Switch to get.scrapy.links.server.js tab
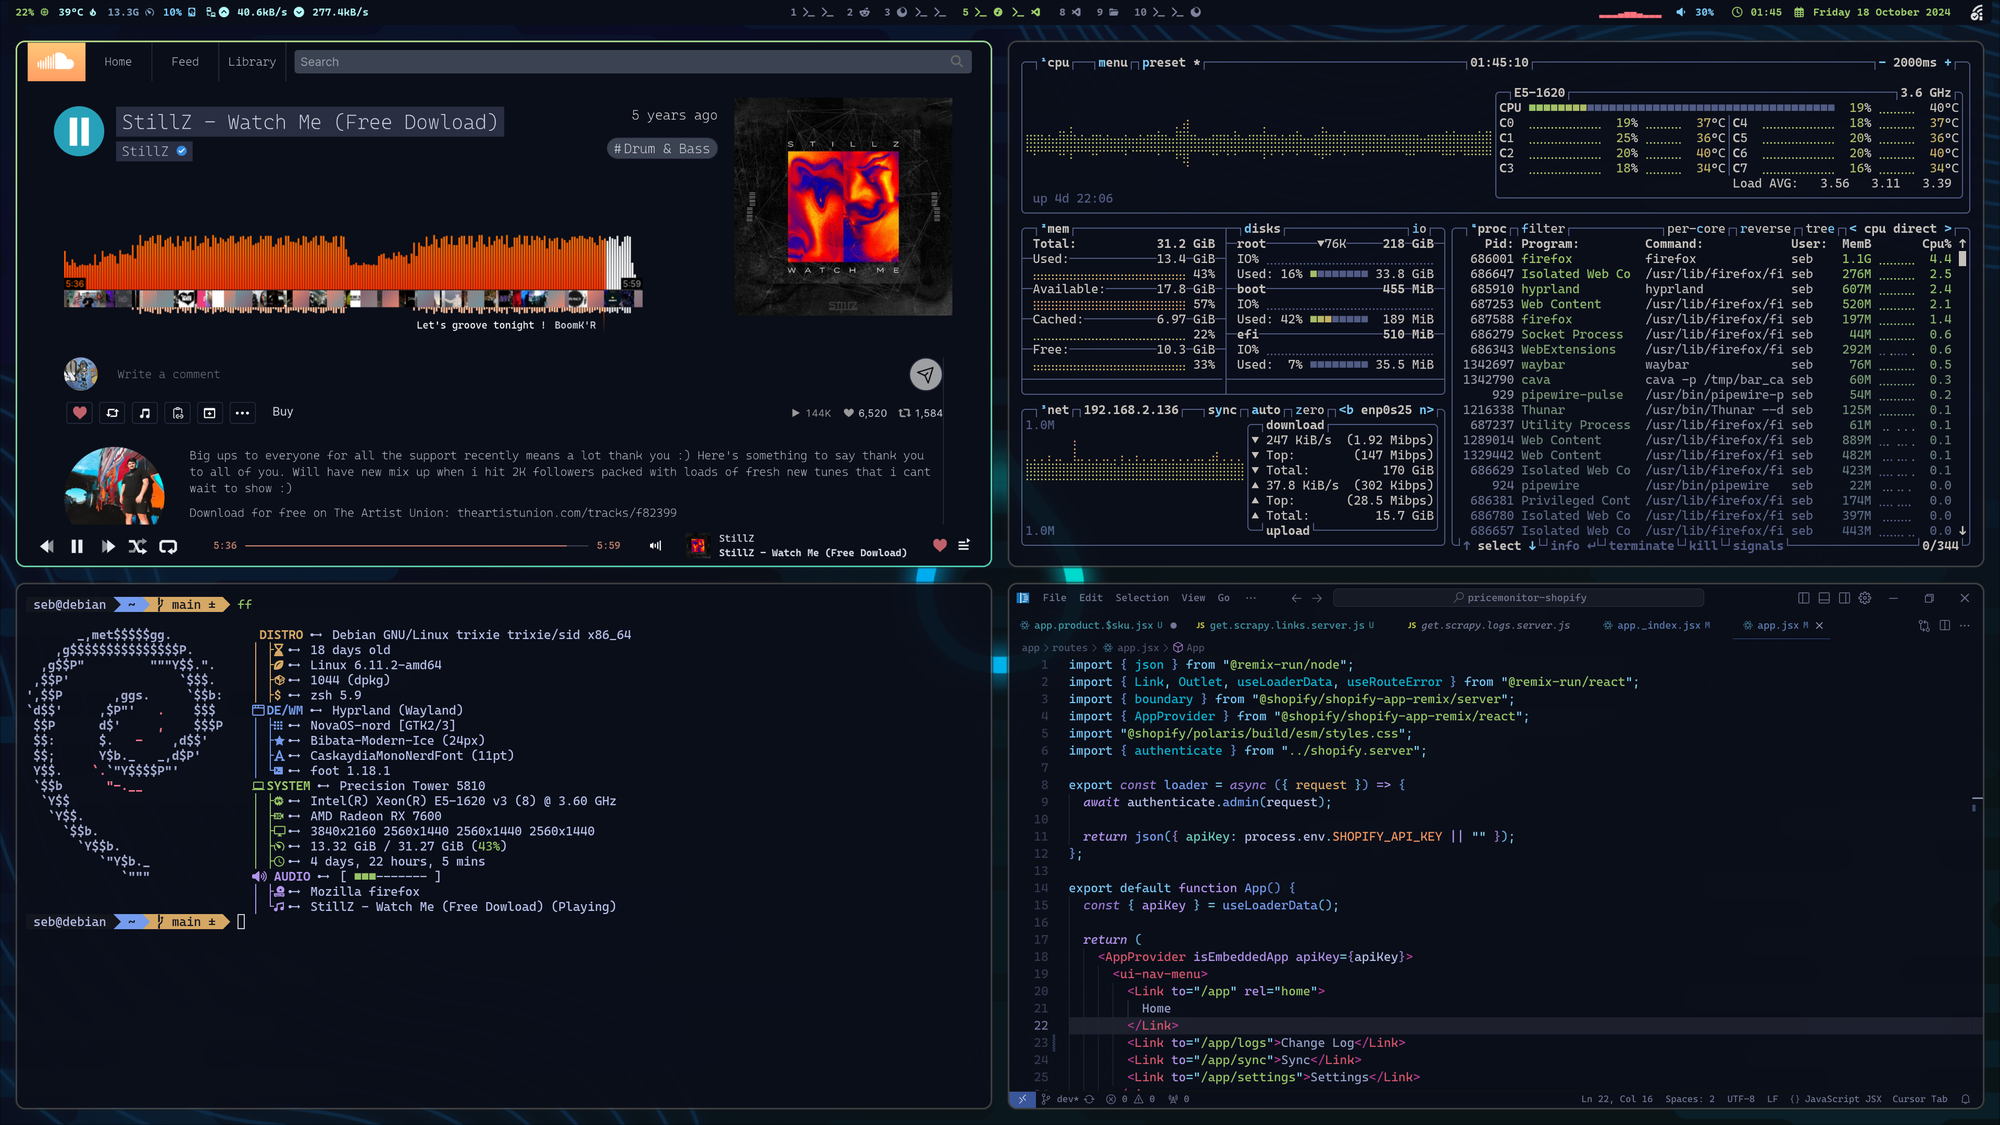This screenshot has width=2000, height=1125. tap(1287, 626)
